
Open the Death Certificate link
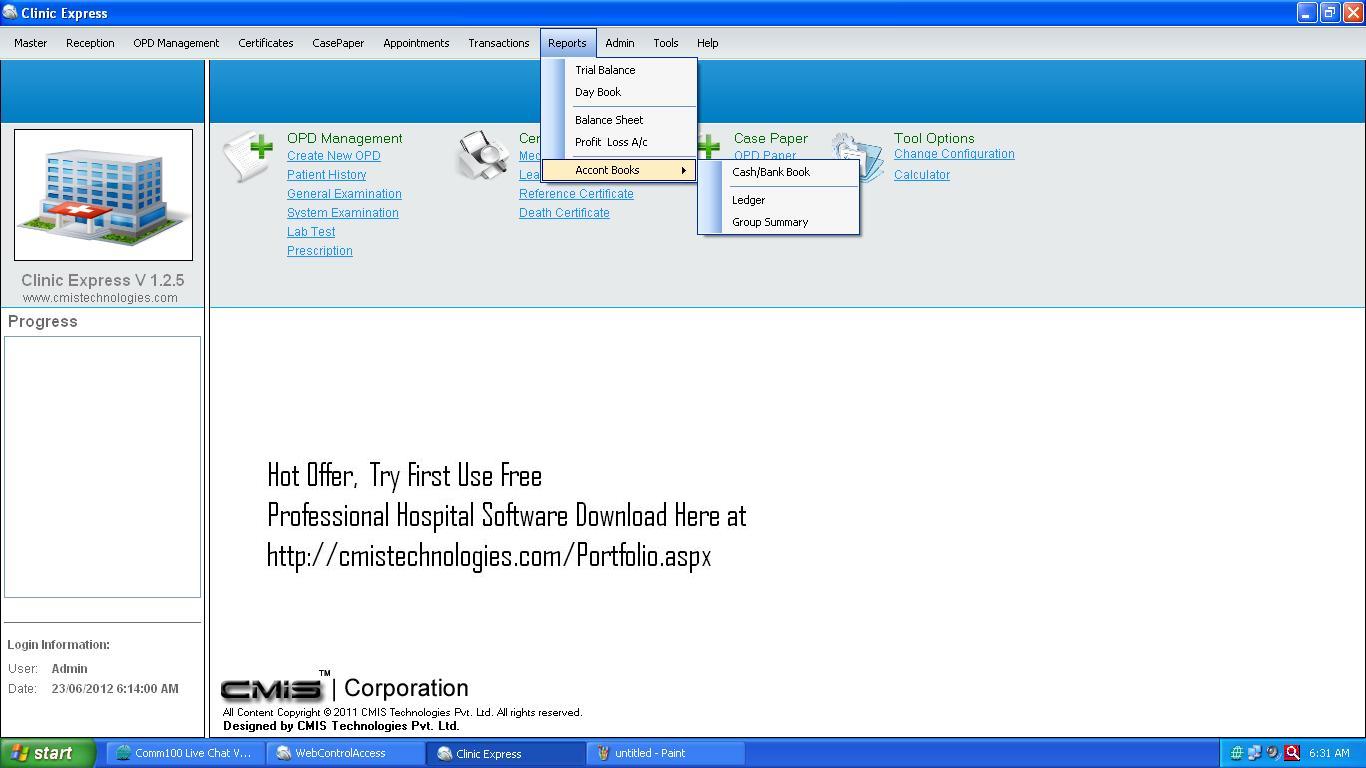point(563,213)
